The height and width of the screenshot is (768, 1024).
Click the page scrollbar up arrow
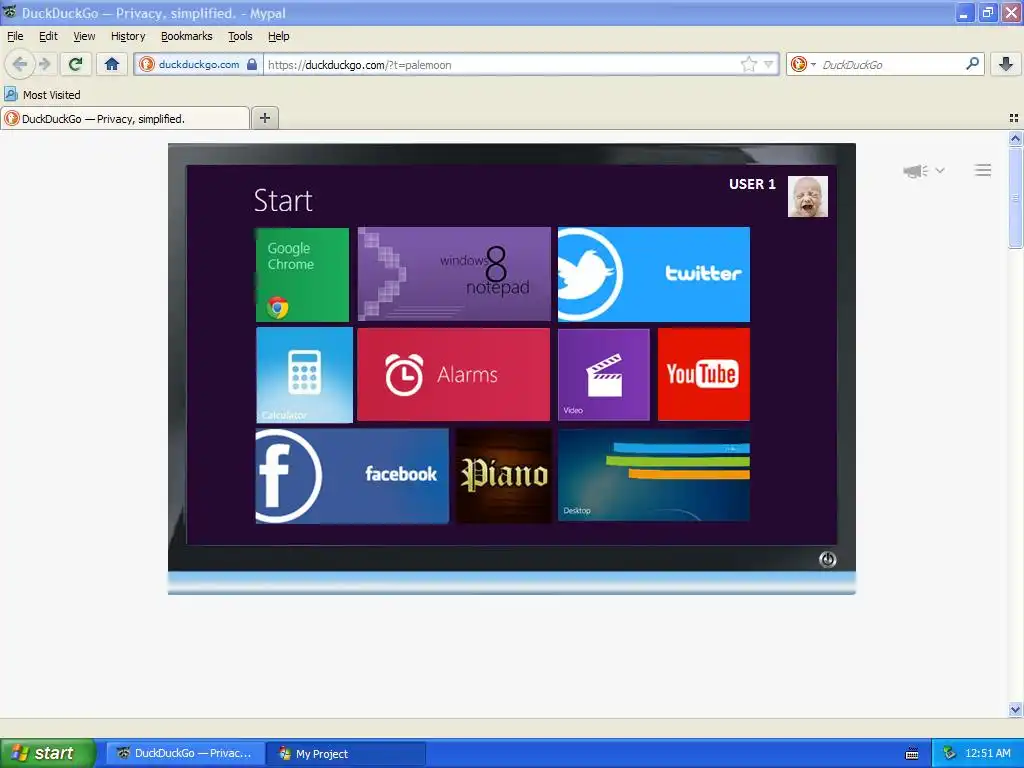click(x=1015, y=138)
